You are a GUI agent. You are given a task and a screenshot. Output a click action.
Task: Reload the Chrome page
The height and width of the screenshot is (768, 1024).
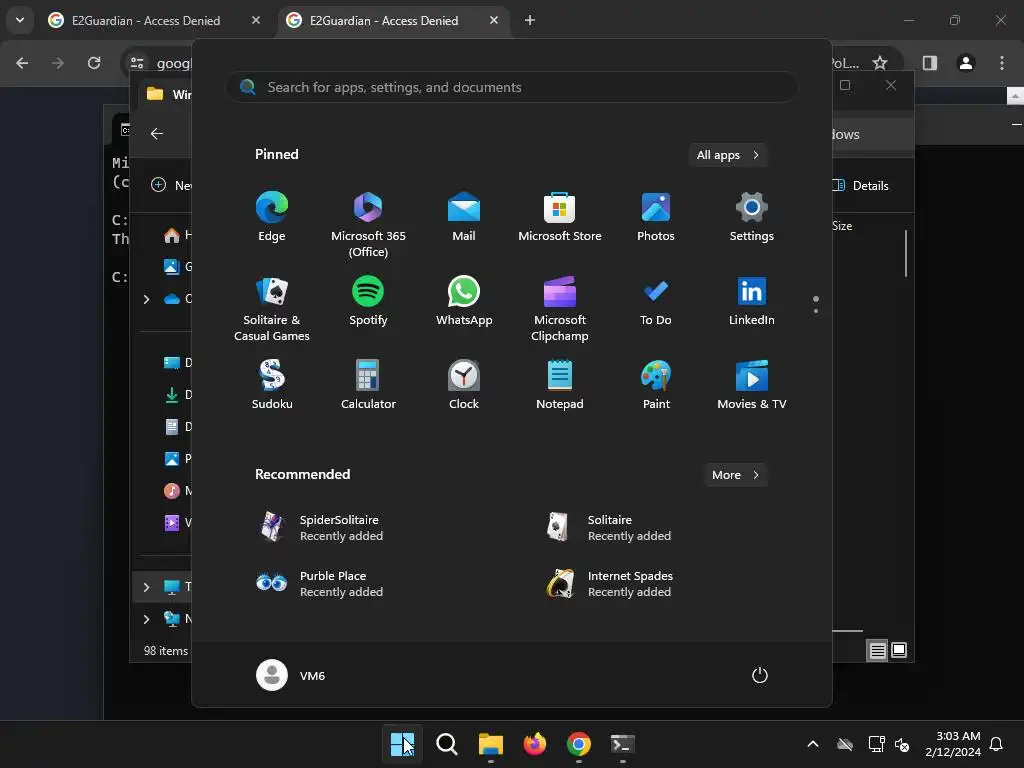(94, 63)
